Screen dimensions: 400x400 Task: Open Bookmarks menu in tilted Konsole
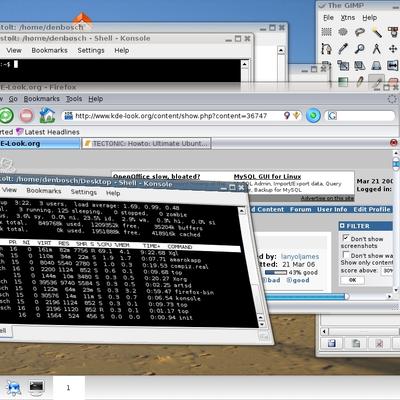[x=44, y=191]
